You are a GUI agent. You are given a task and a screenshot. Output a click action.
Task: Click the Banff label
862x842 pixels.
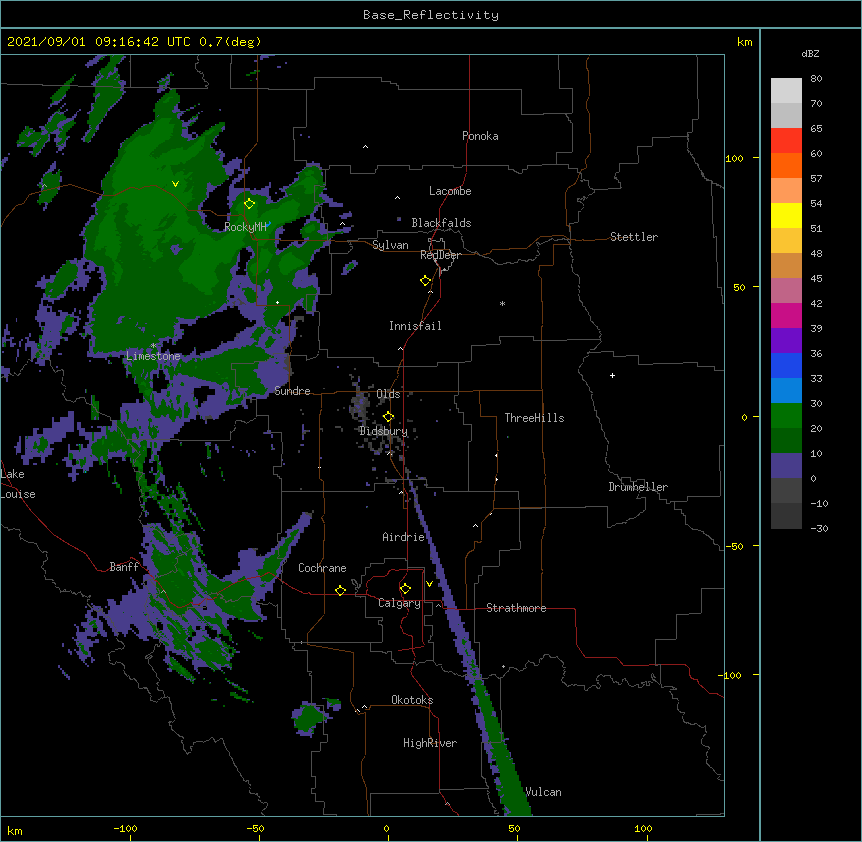pyautogui.click(x=124, y=567)
